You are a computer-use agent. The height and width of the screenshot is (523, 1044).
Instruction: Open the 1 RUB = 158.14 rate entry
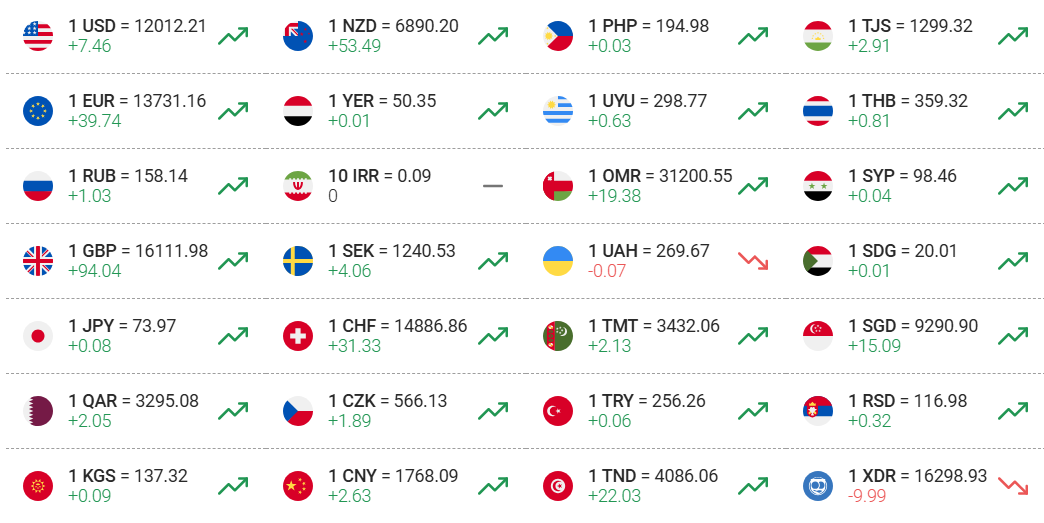coord(128,176)
